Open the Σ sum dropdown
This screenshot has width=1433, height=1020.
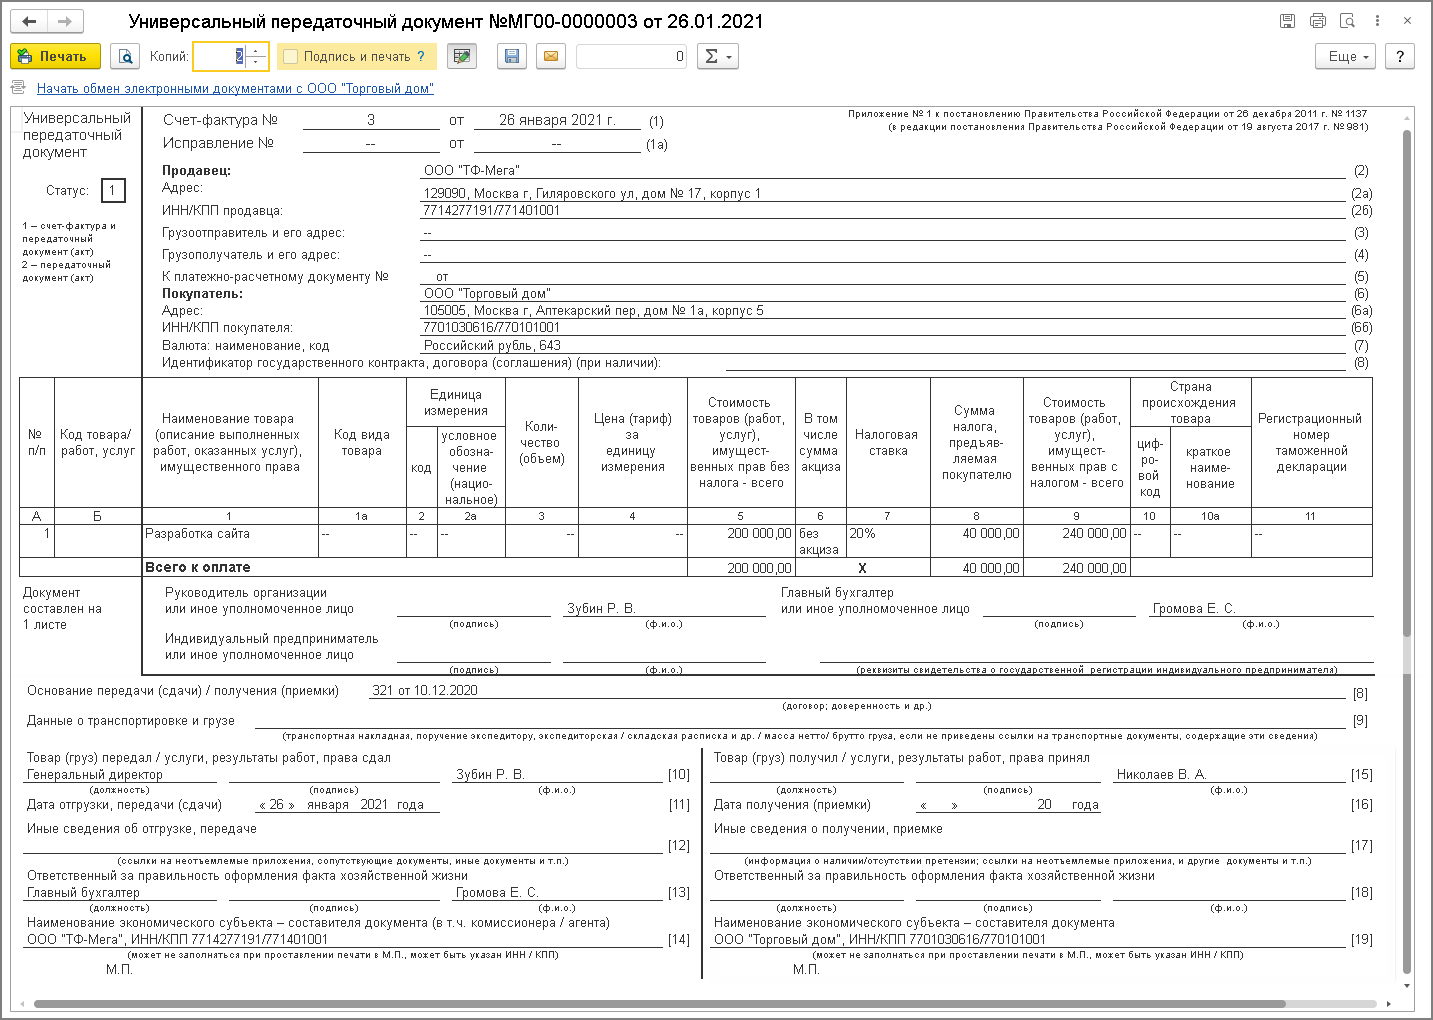[x=717, y=57]
